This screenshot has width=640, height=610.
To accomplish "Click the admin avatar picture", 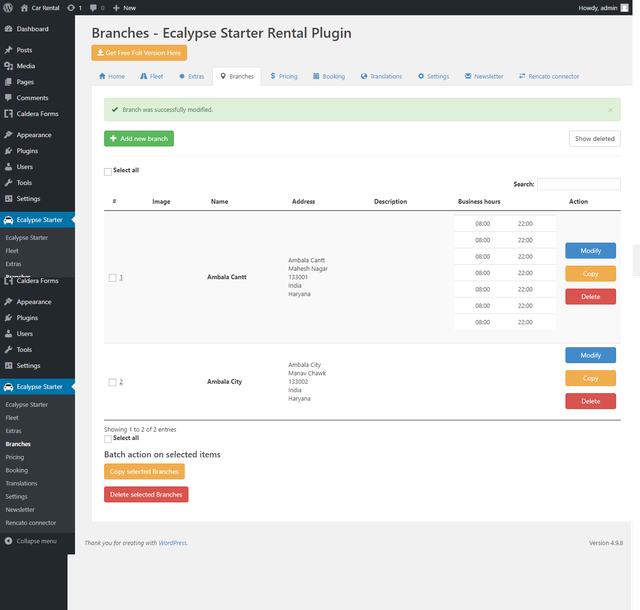I will pyautogui.click(x=624, y=8).
